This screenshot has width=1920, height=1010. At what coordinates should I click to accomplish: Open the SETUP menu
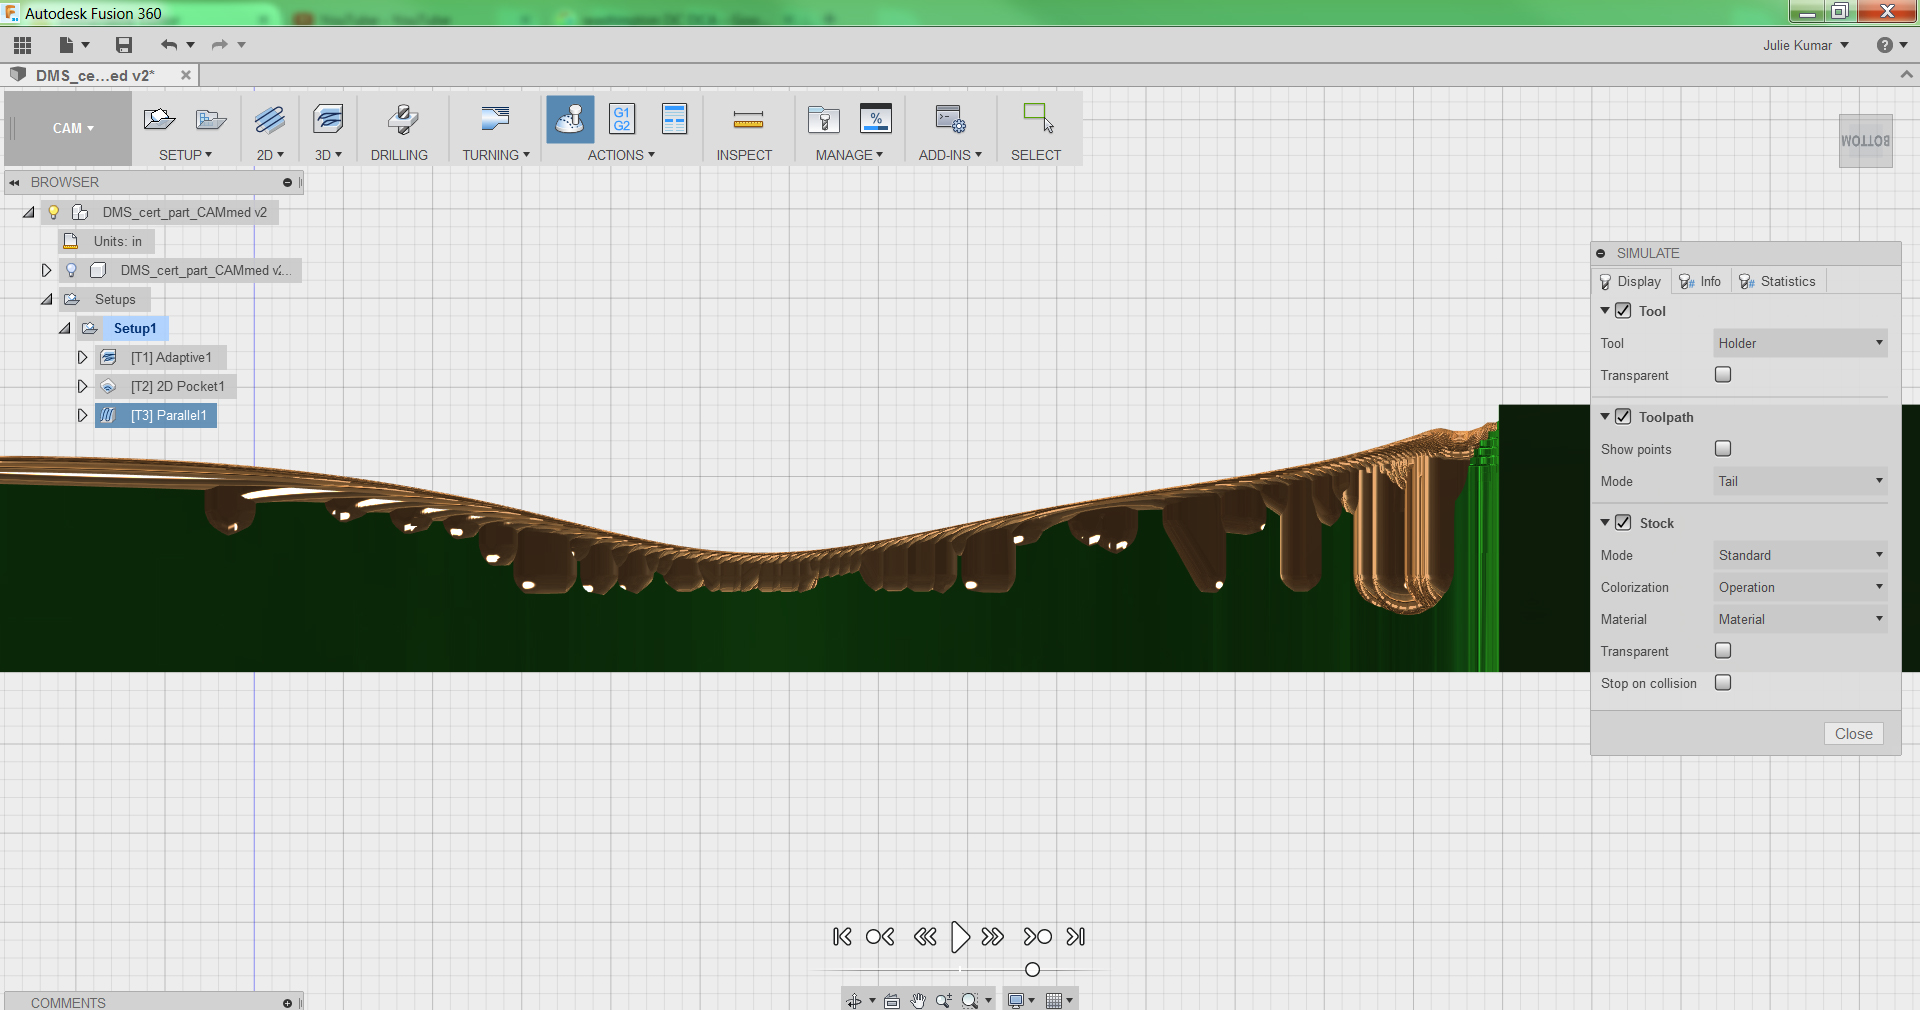(186, 155)
